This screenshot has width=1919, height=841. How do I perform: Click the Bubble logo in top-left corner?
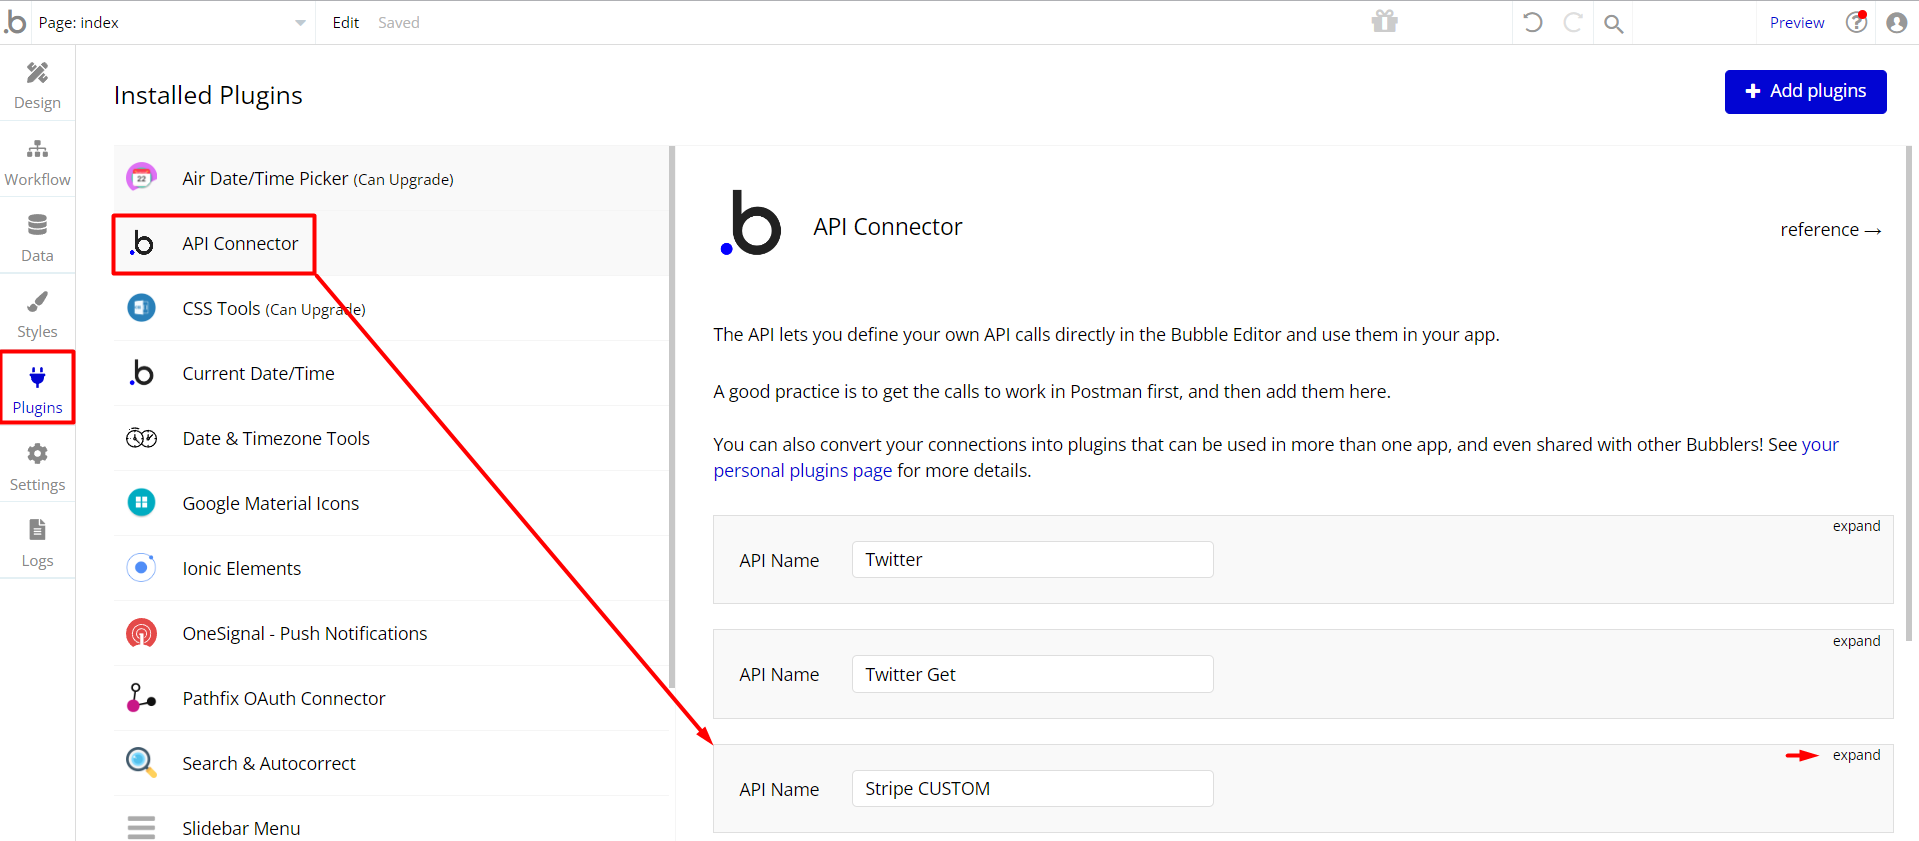click(x=15, y=21)
